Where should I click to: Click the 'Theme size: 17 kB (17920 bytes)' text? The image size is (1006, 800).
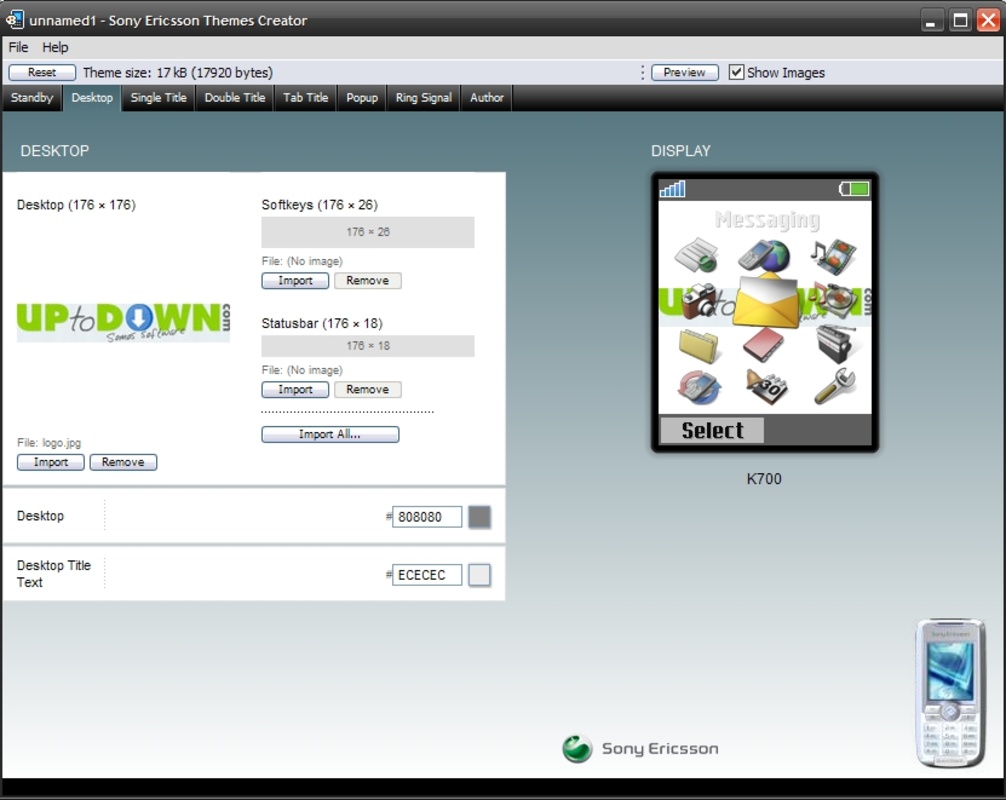178,72
